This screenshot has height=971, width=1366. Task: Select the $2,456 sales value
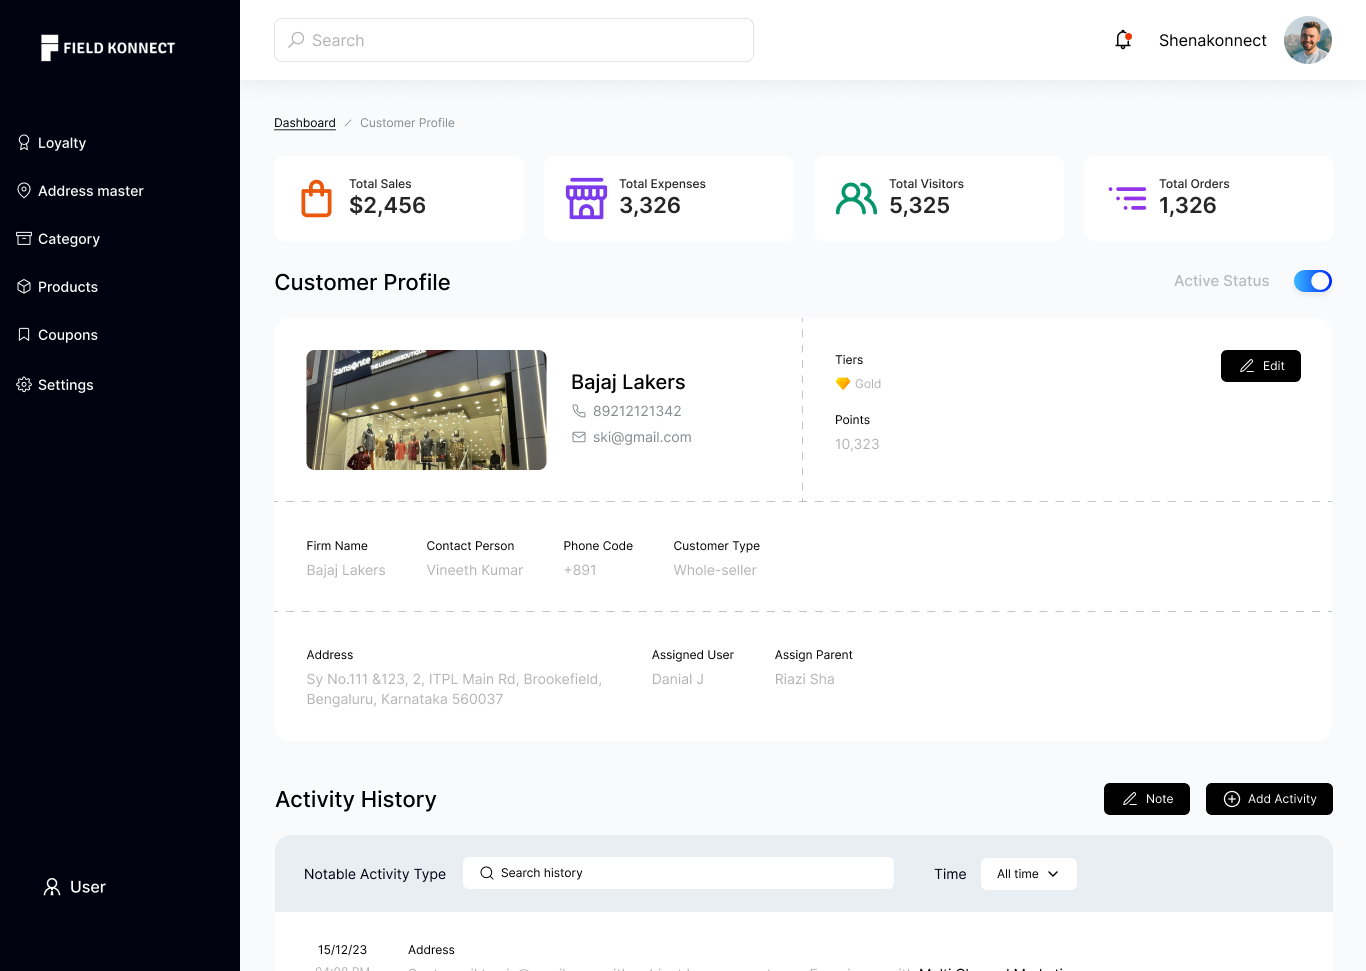click(387, 206)
